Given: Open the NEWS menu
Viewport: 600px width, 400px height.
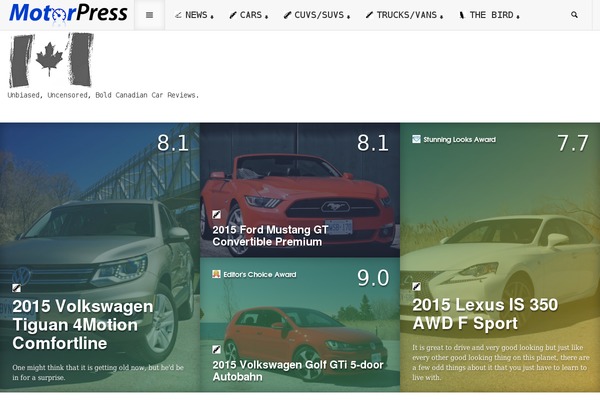Looking at the screenshot, I should click(x=194, y=15).
